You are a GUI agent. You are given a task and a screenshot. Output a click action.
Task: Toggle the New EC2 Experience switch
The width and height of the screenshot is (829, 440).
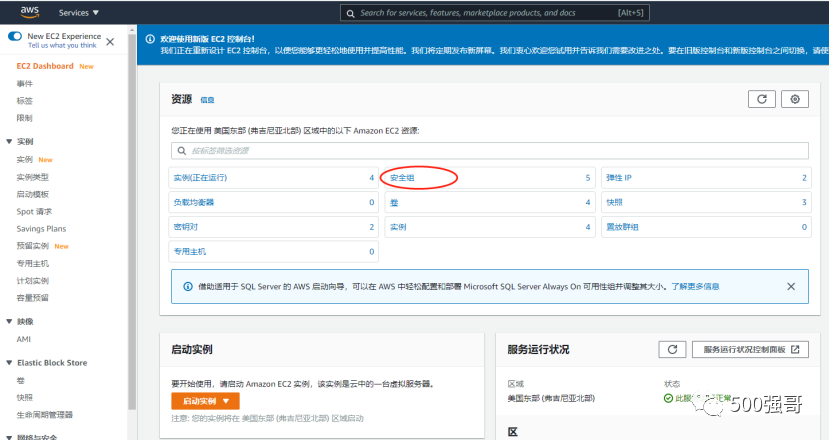click(15, 36)
